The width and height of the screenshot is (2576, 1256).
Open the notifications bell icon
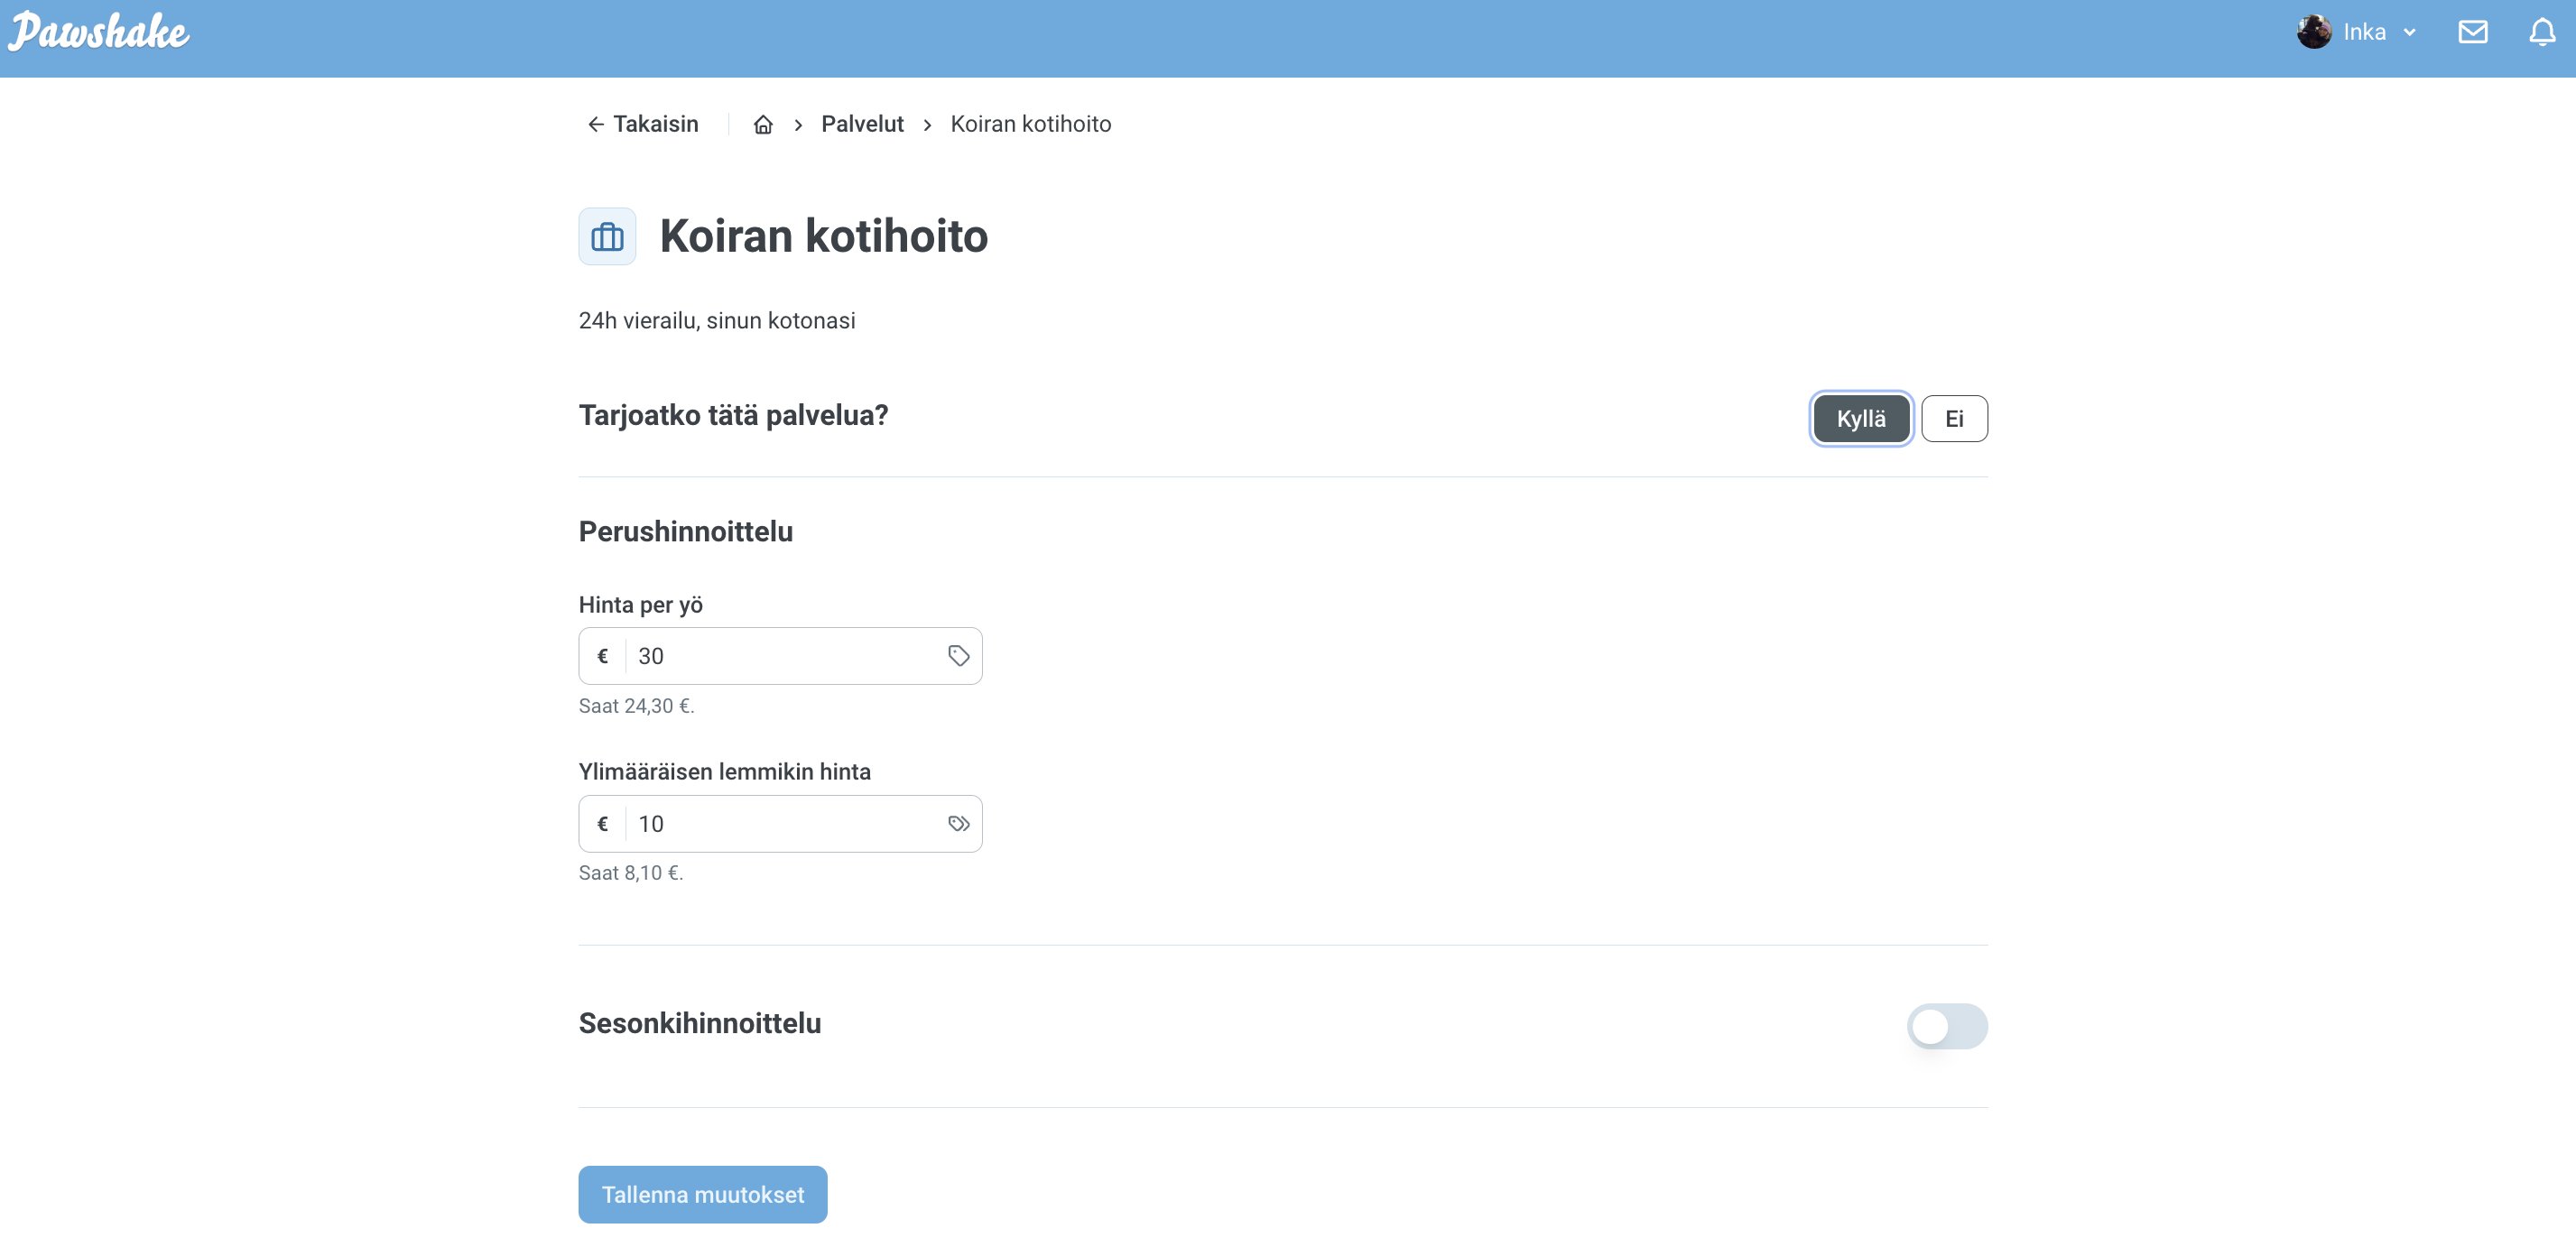pos(2541,32)
